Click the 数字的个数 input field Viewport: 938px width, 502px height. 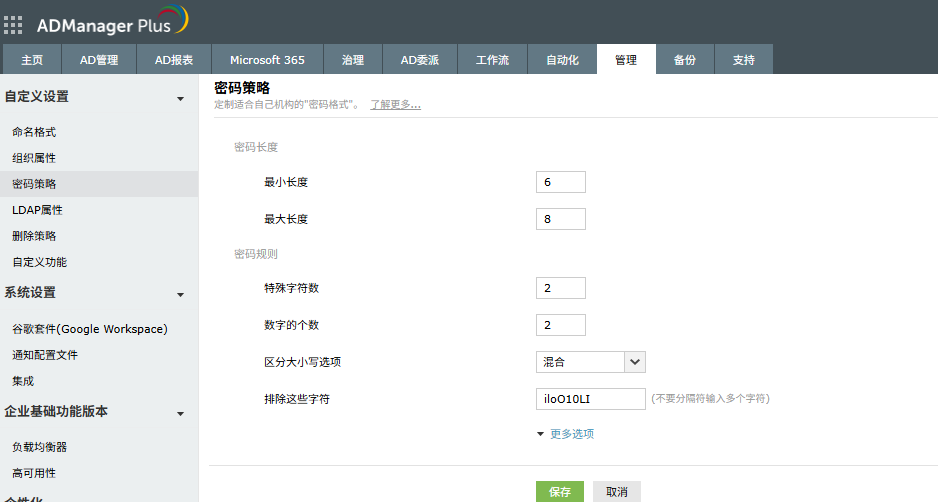coord(561,325)
